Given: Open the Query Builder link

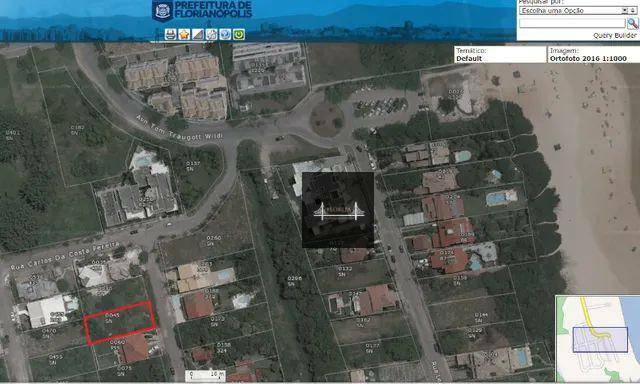Looking at the screenshot, I should 615,36.
